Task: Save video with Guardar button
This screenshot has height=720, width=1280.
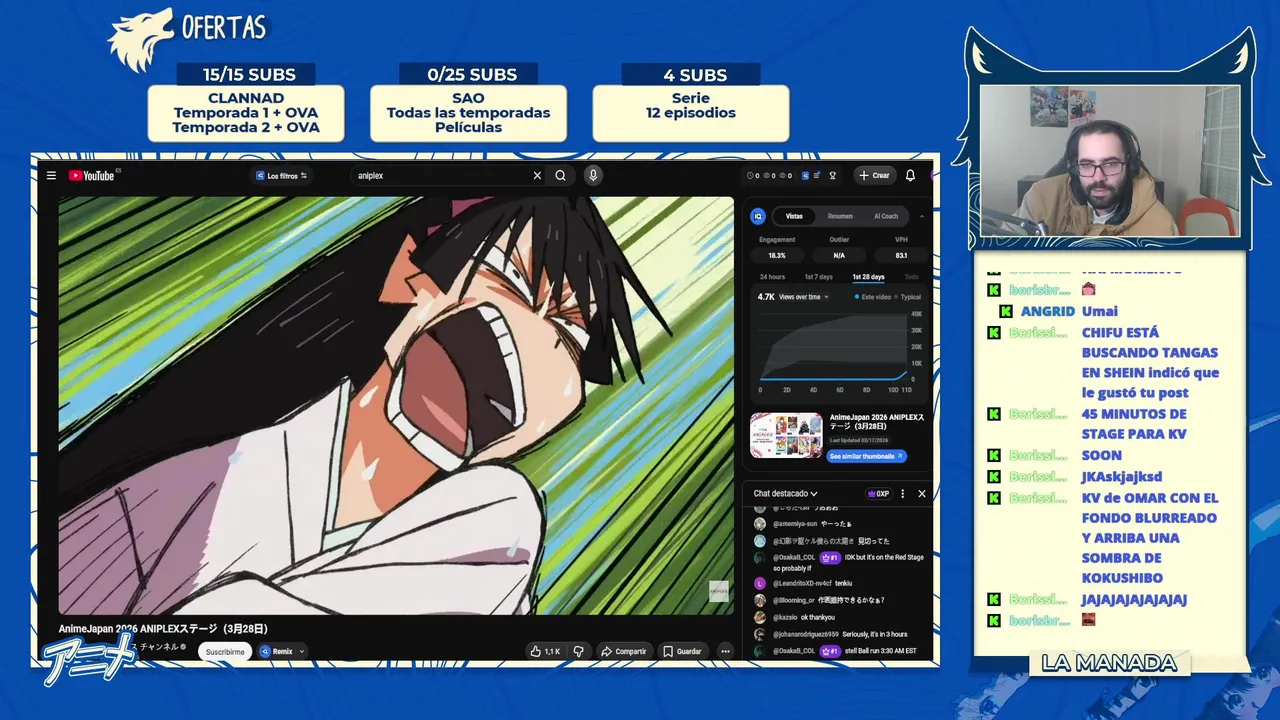Action: click(x=683, y=651)
